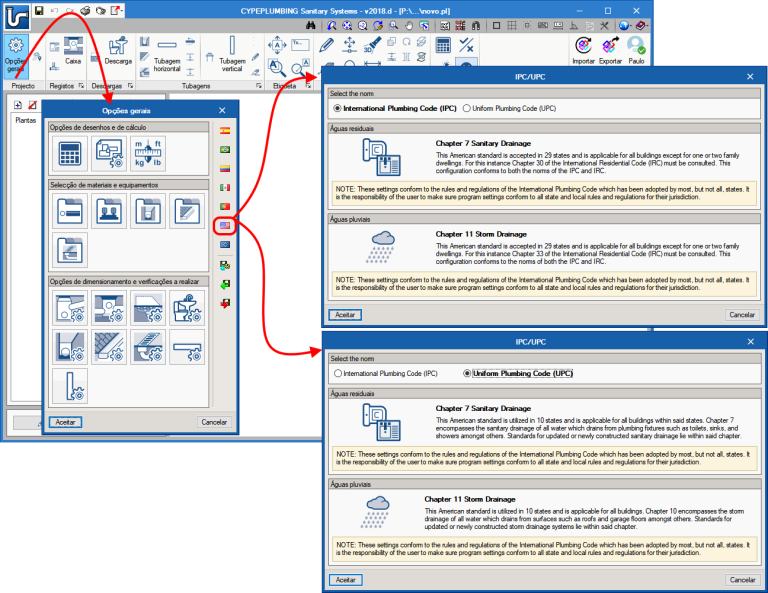Open drawing configuration options icon
This screenshot has width=768, height=593.
pos(109,154)
